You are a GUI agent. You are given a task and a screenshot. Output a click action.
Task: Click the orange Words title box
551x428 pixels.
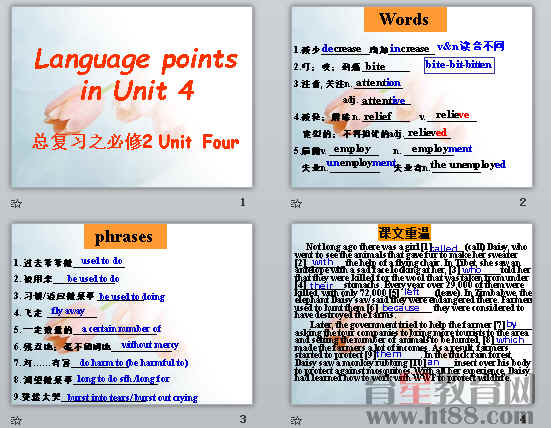pyautogui.click(x=405, y=19)
